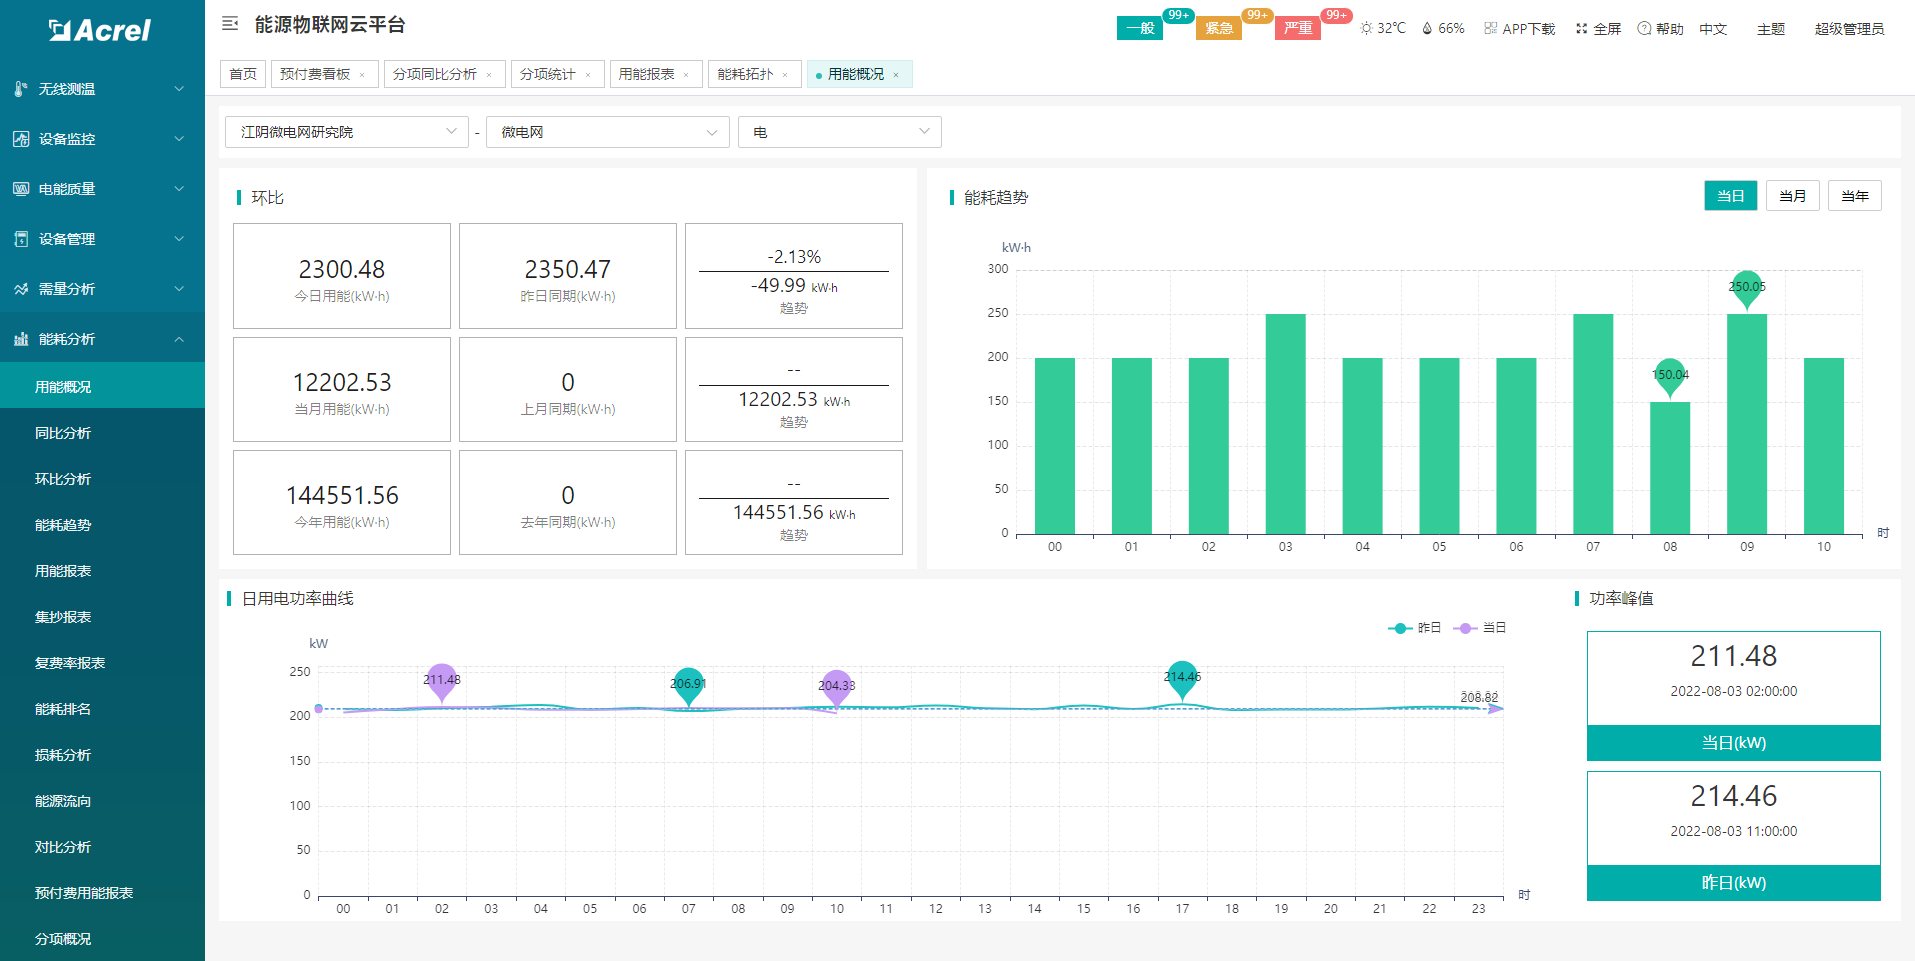Image resolution: width=1915 pixels, height=961 pixels.
Task: Open the 江阴微电网研究院 dropdown
Action: point(346,132)
